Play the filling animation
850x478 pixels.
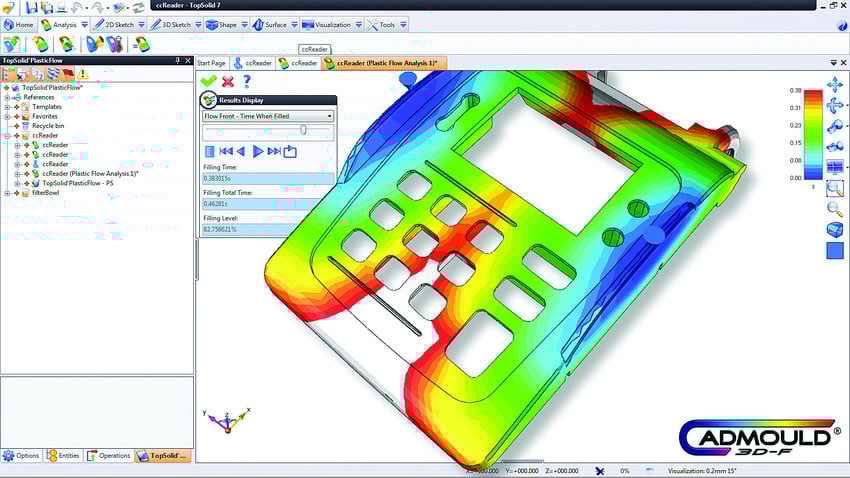[258, 152]
